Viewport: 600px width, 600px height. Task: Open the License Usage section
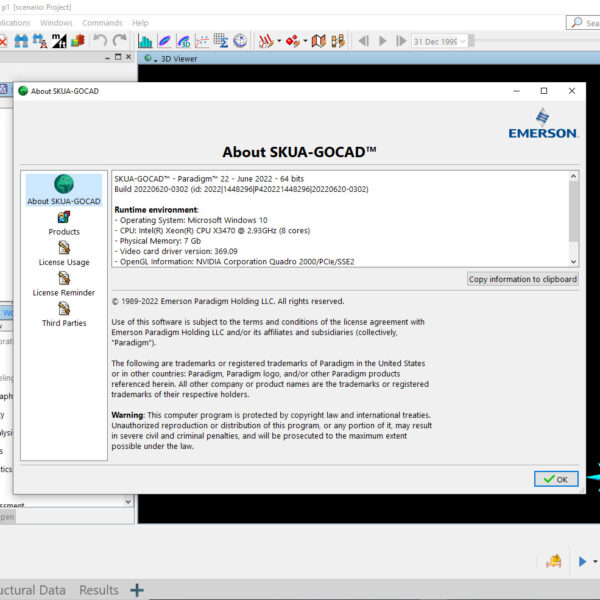(x=64, y=254)
